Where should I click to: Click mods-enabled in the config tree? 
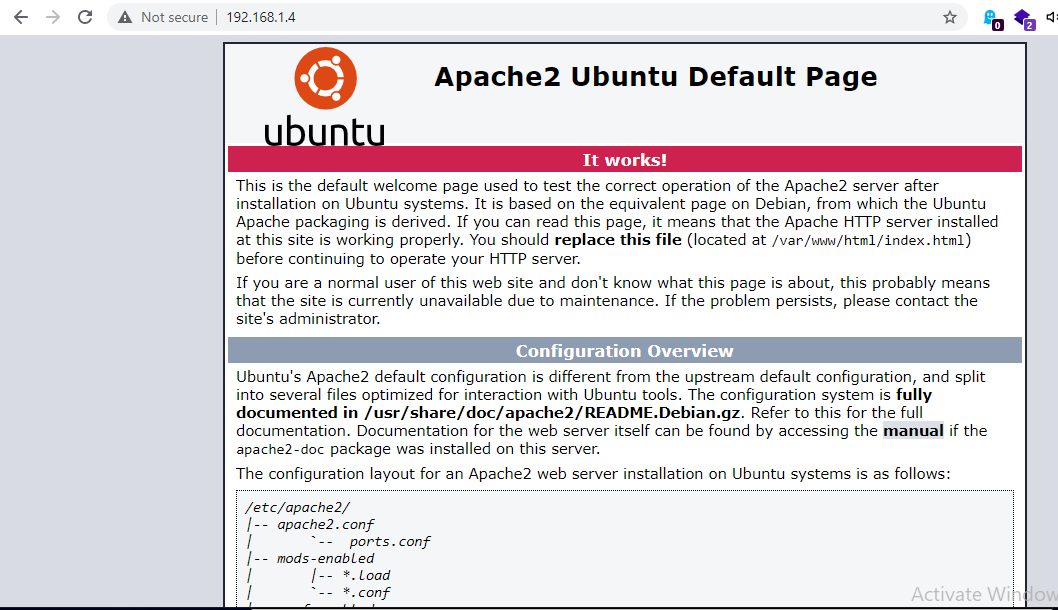tap(325, 558)
